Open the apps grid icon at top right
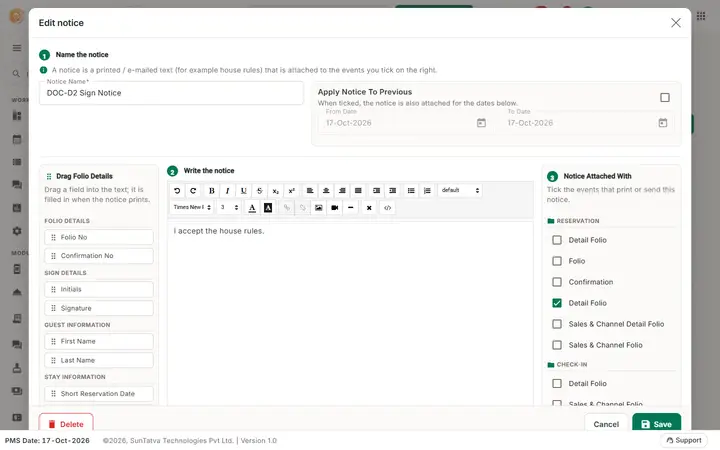This screenshot has height=450, width=720. click(x=701, y=16)
